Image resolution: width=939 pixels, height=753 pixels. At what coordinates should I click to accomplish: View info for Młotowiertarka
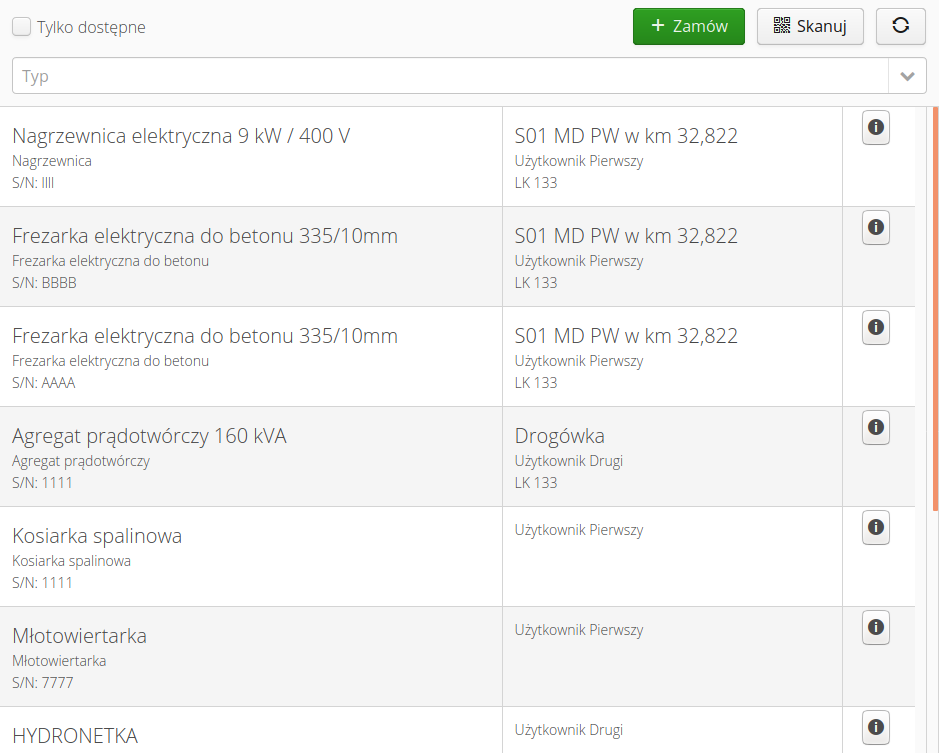coord(875,628)
